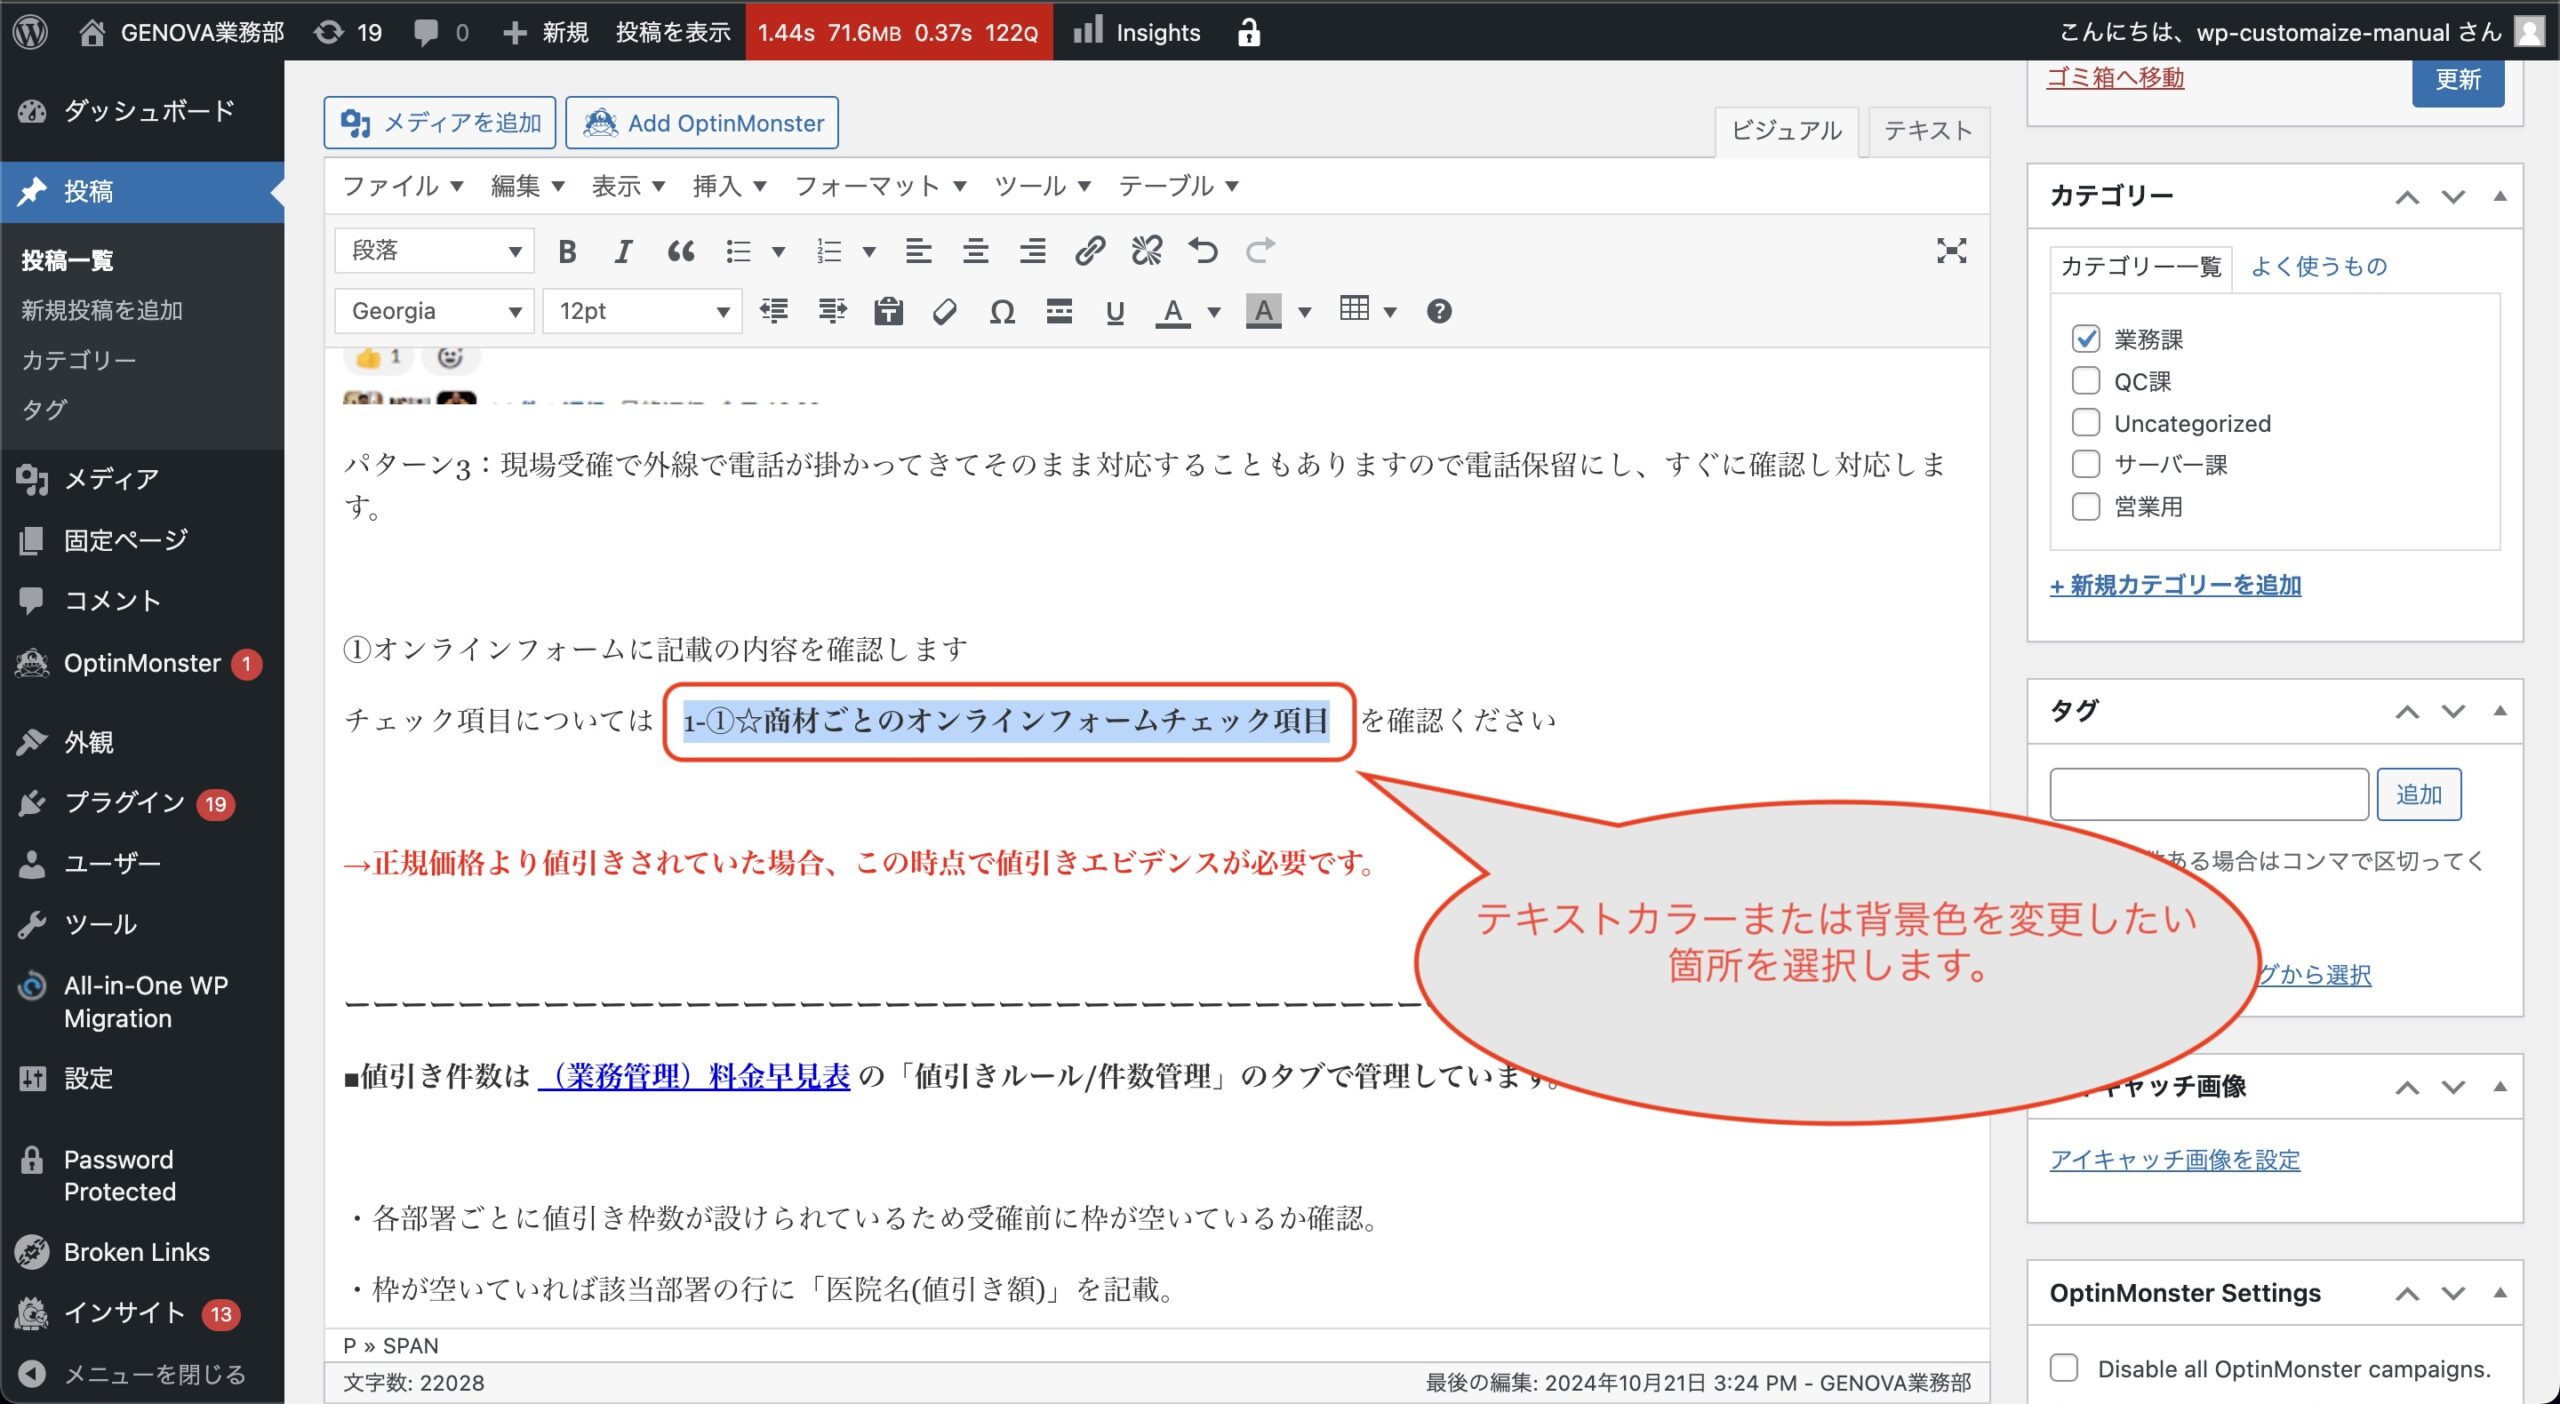Switch to the テキスト editor tab
The image size is (2560, 1404).
point(1927,131)
